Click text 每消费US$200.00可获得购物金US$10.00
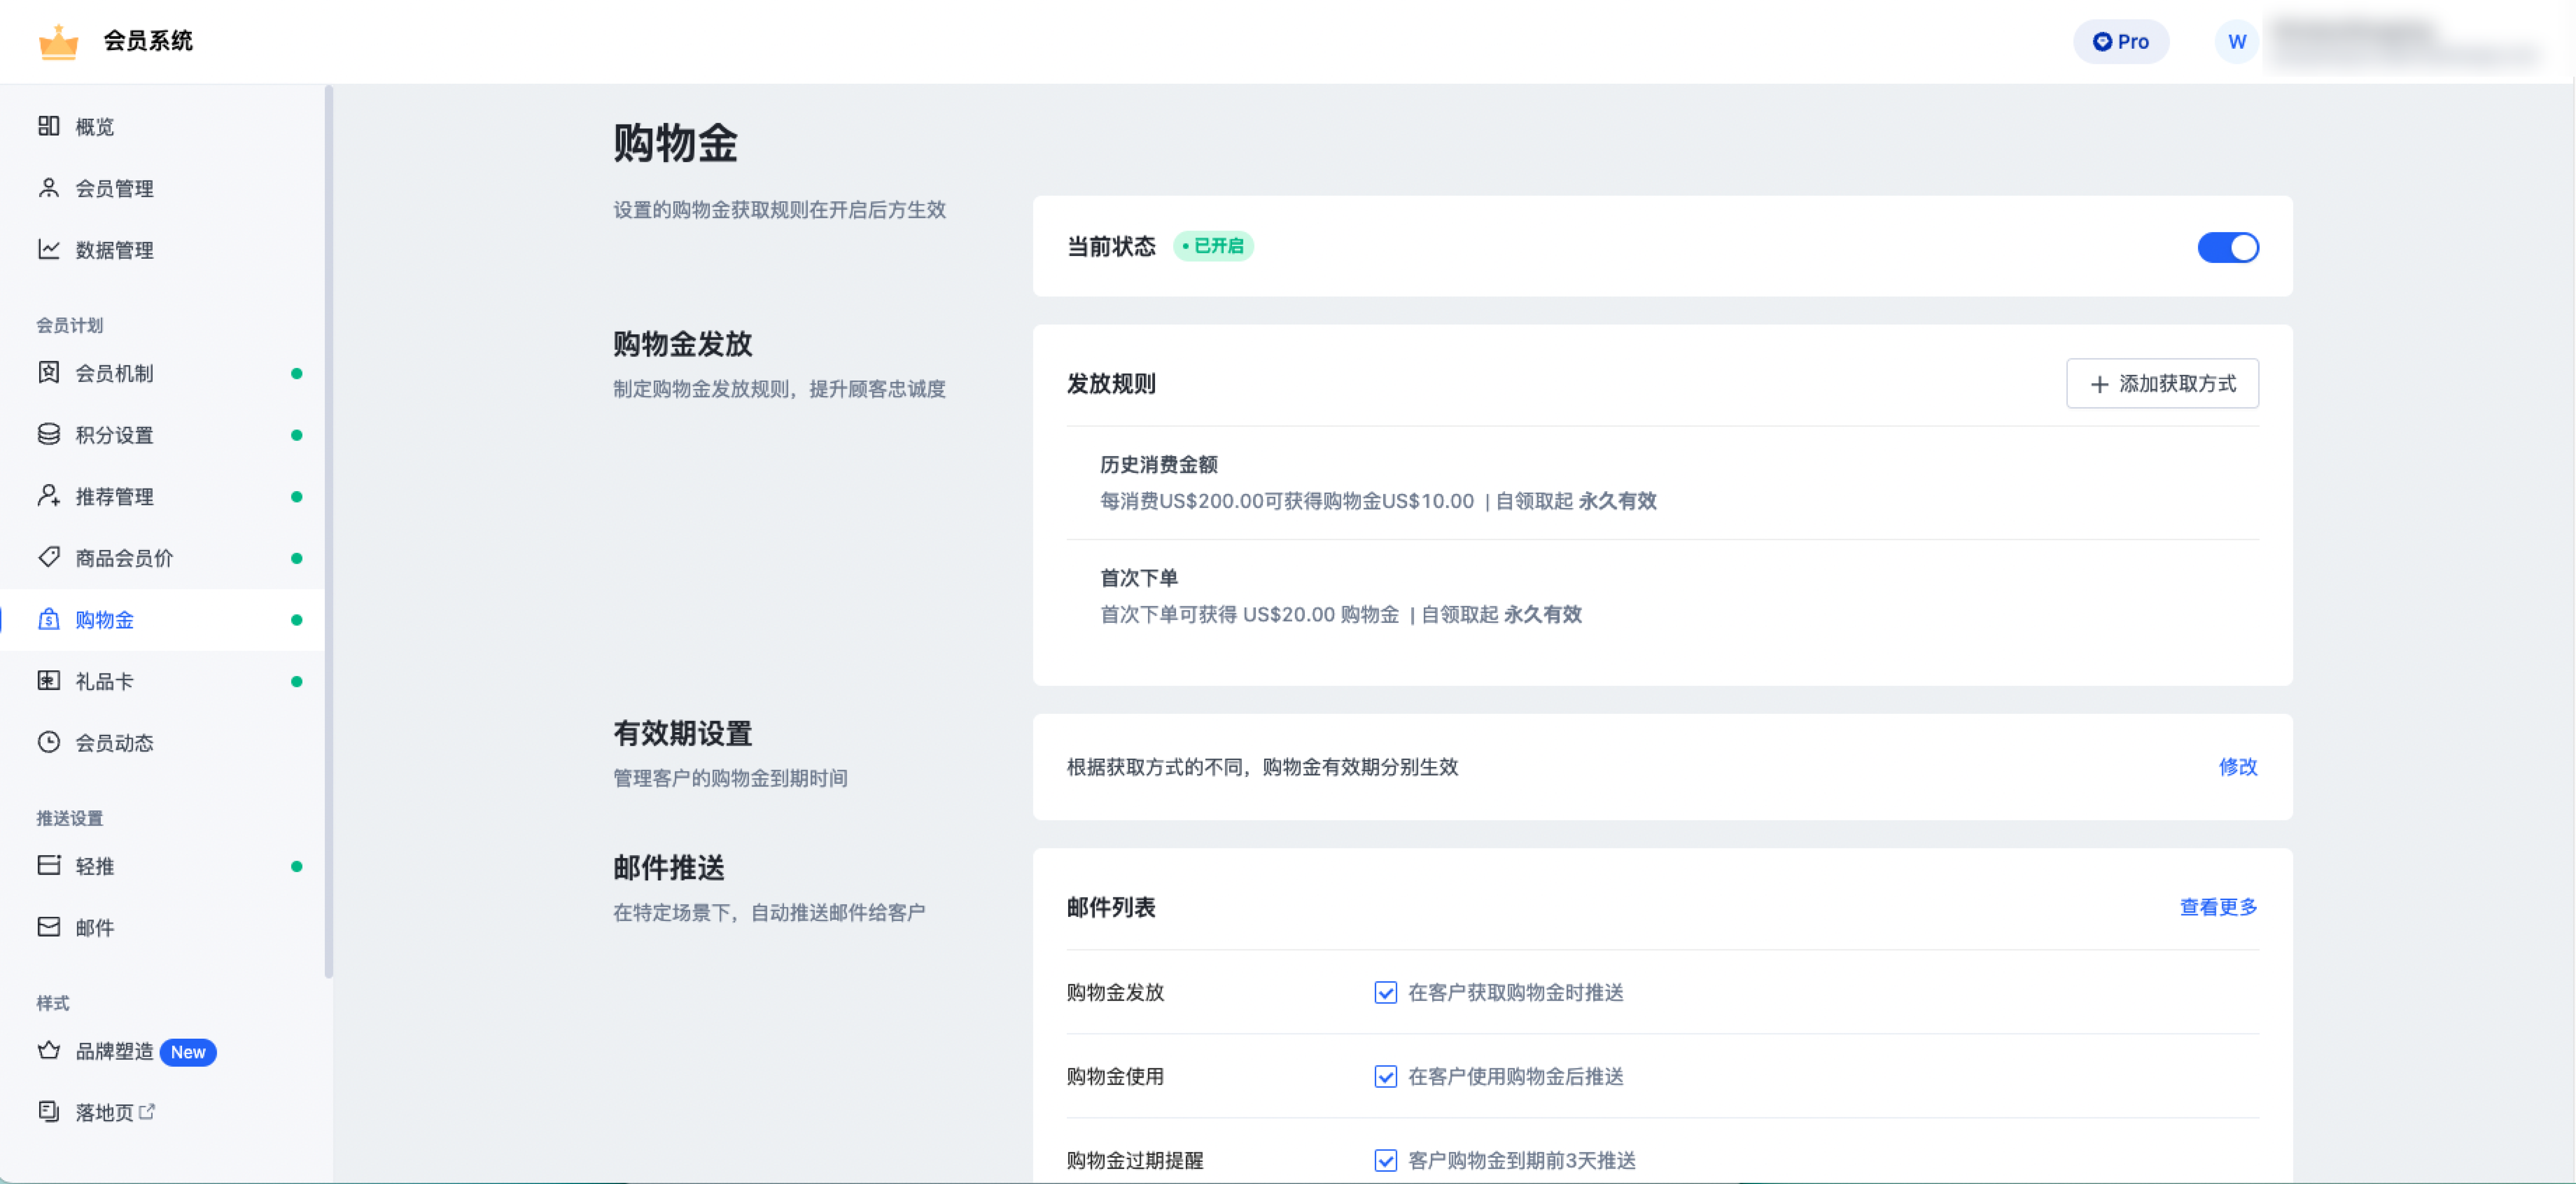 pyautogui.click(x=1287, y=501)
